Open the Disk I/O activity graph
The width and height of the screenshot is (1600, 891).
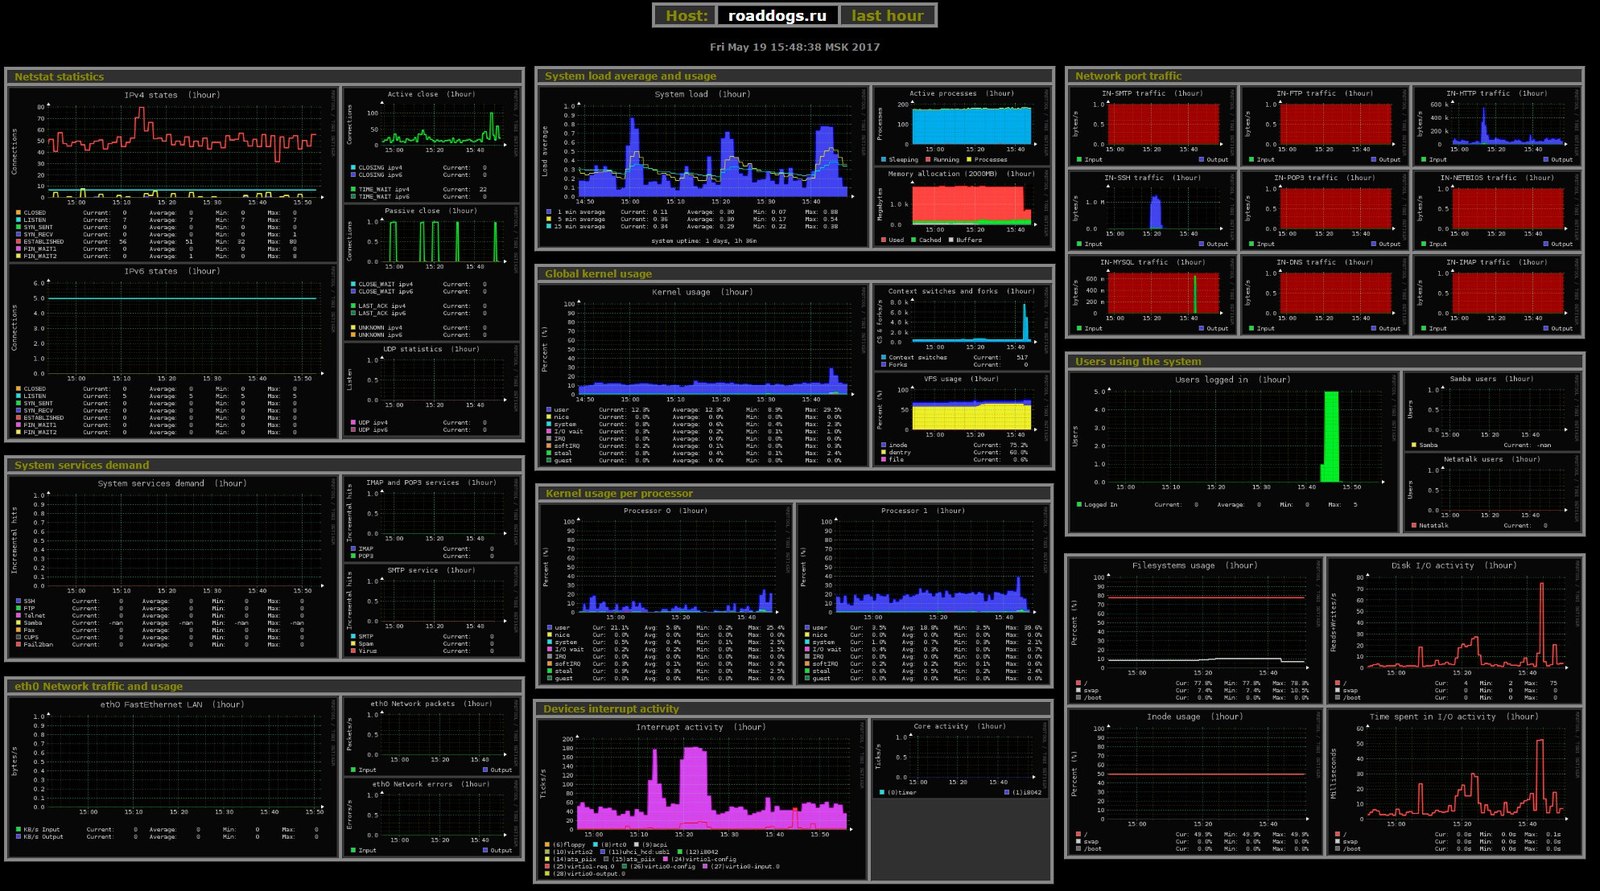(1454, 631)
